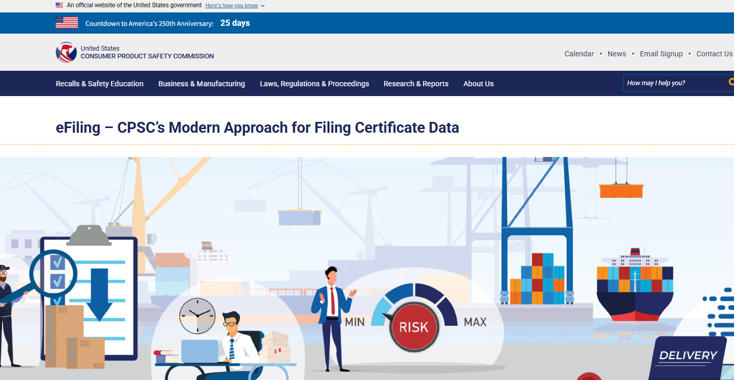
Task: Click the American flag in countdown bar
Action: (67, 22)
